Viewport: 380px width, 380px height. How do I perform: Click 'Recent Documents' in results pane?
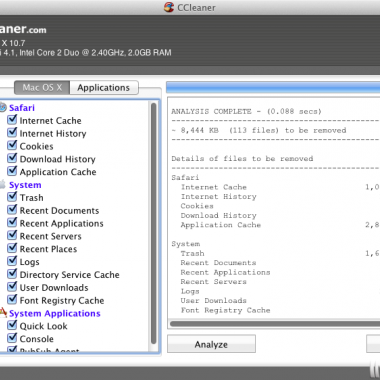(218, 263)
